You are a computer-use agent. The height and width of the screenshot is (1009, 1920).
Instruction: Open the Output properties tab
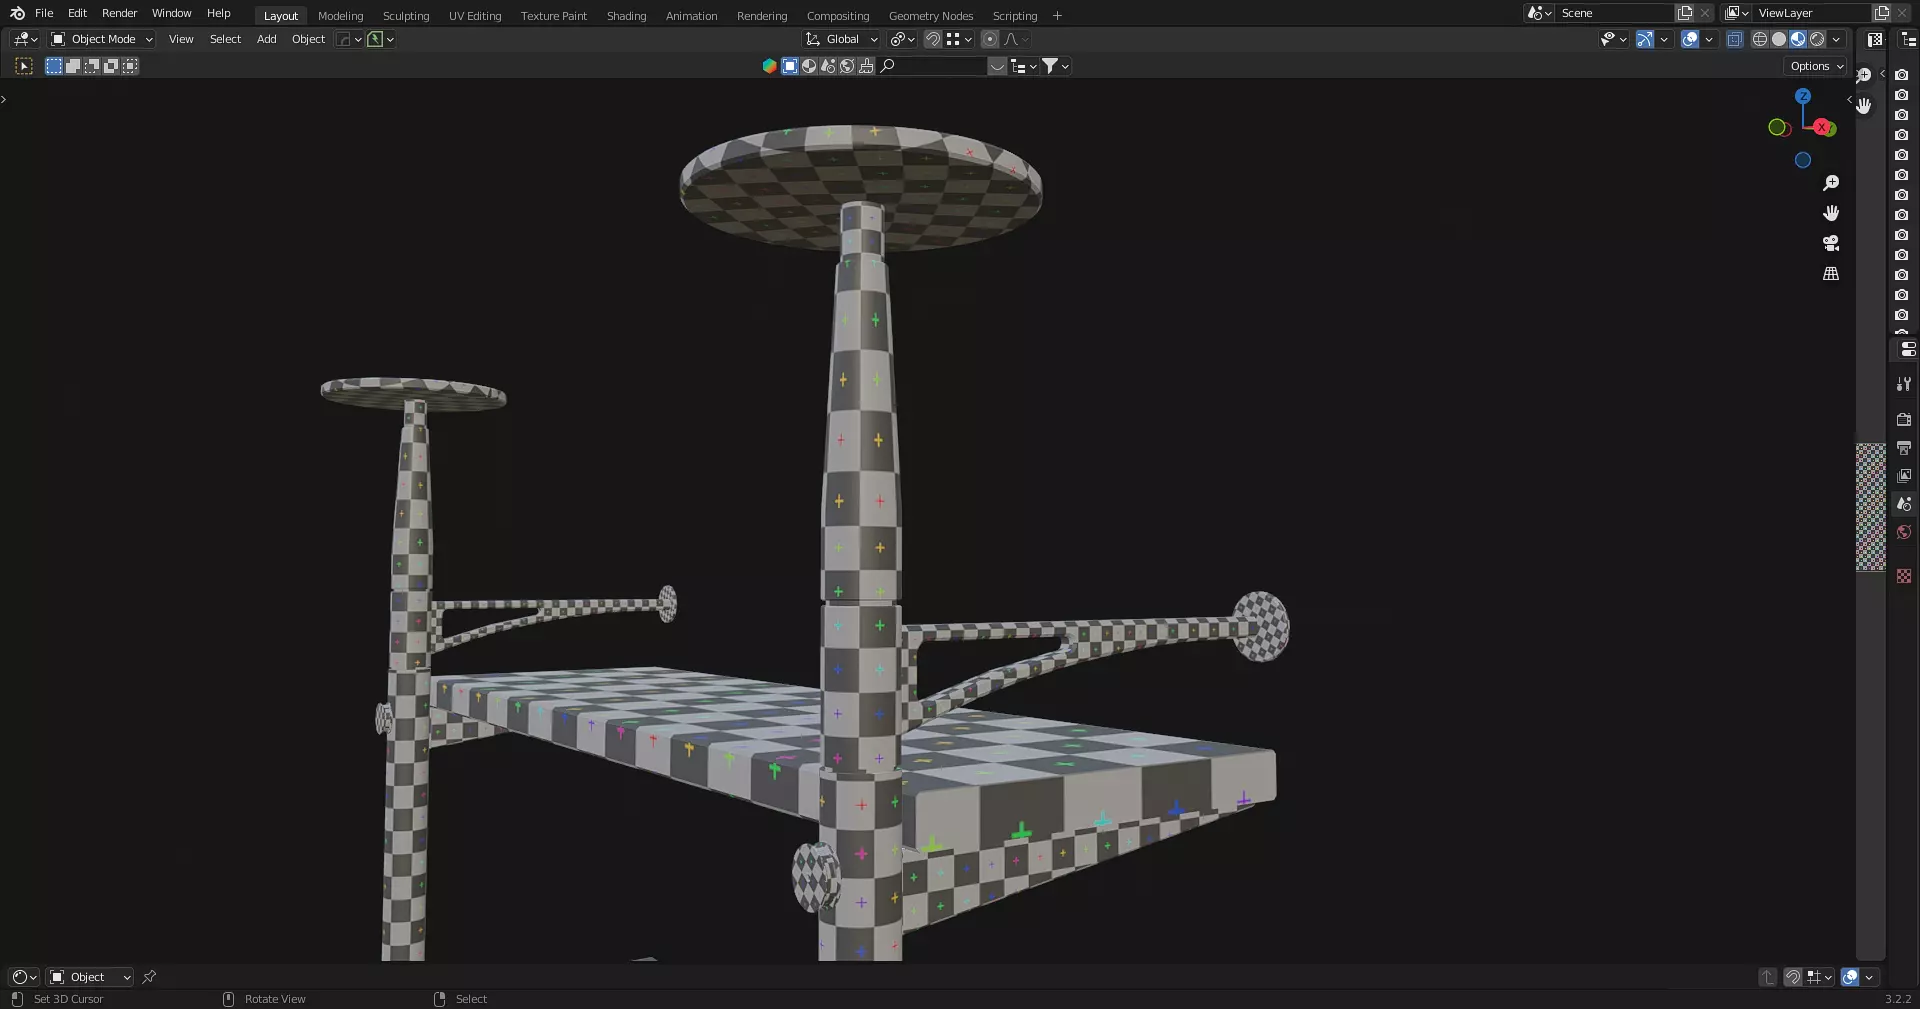(1904, 448)
